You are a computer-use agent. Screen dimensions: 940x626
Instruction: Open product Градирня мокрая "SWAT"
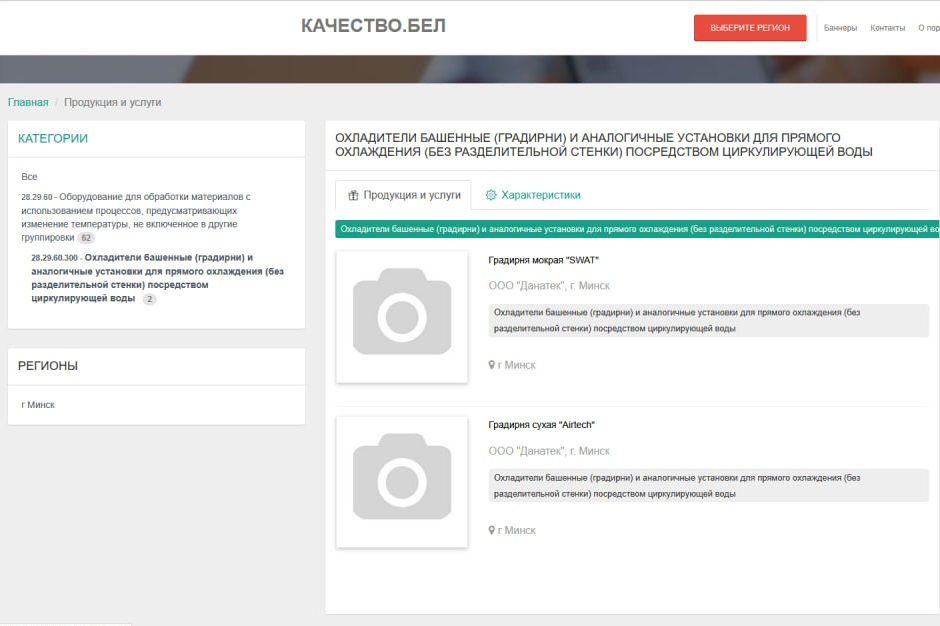coord(543,260)
